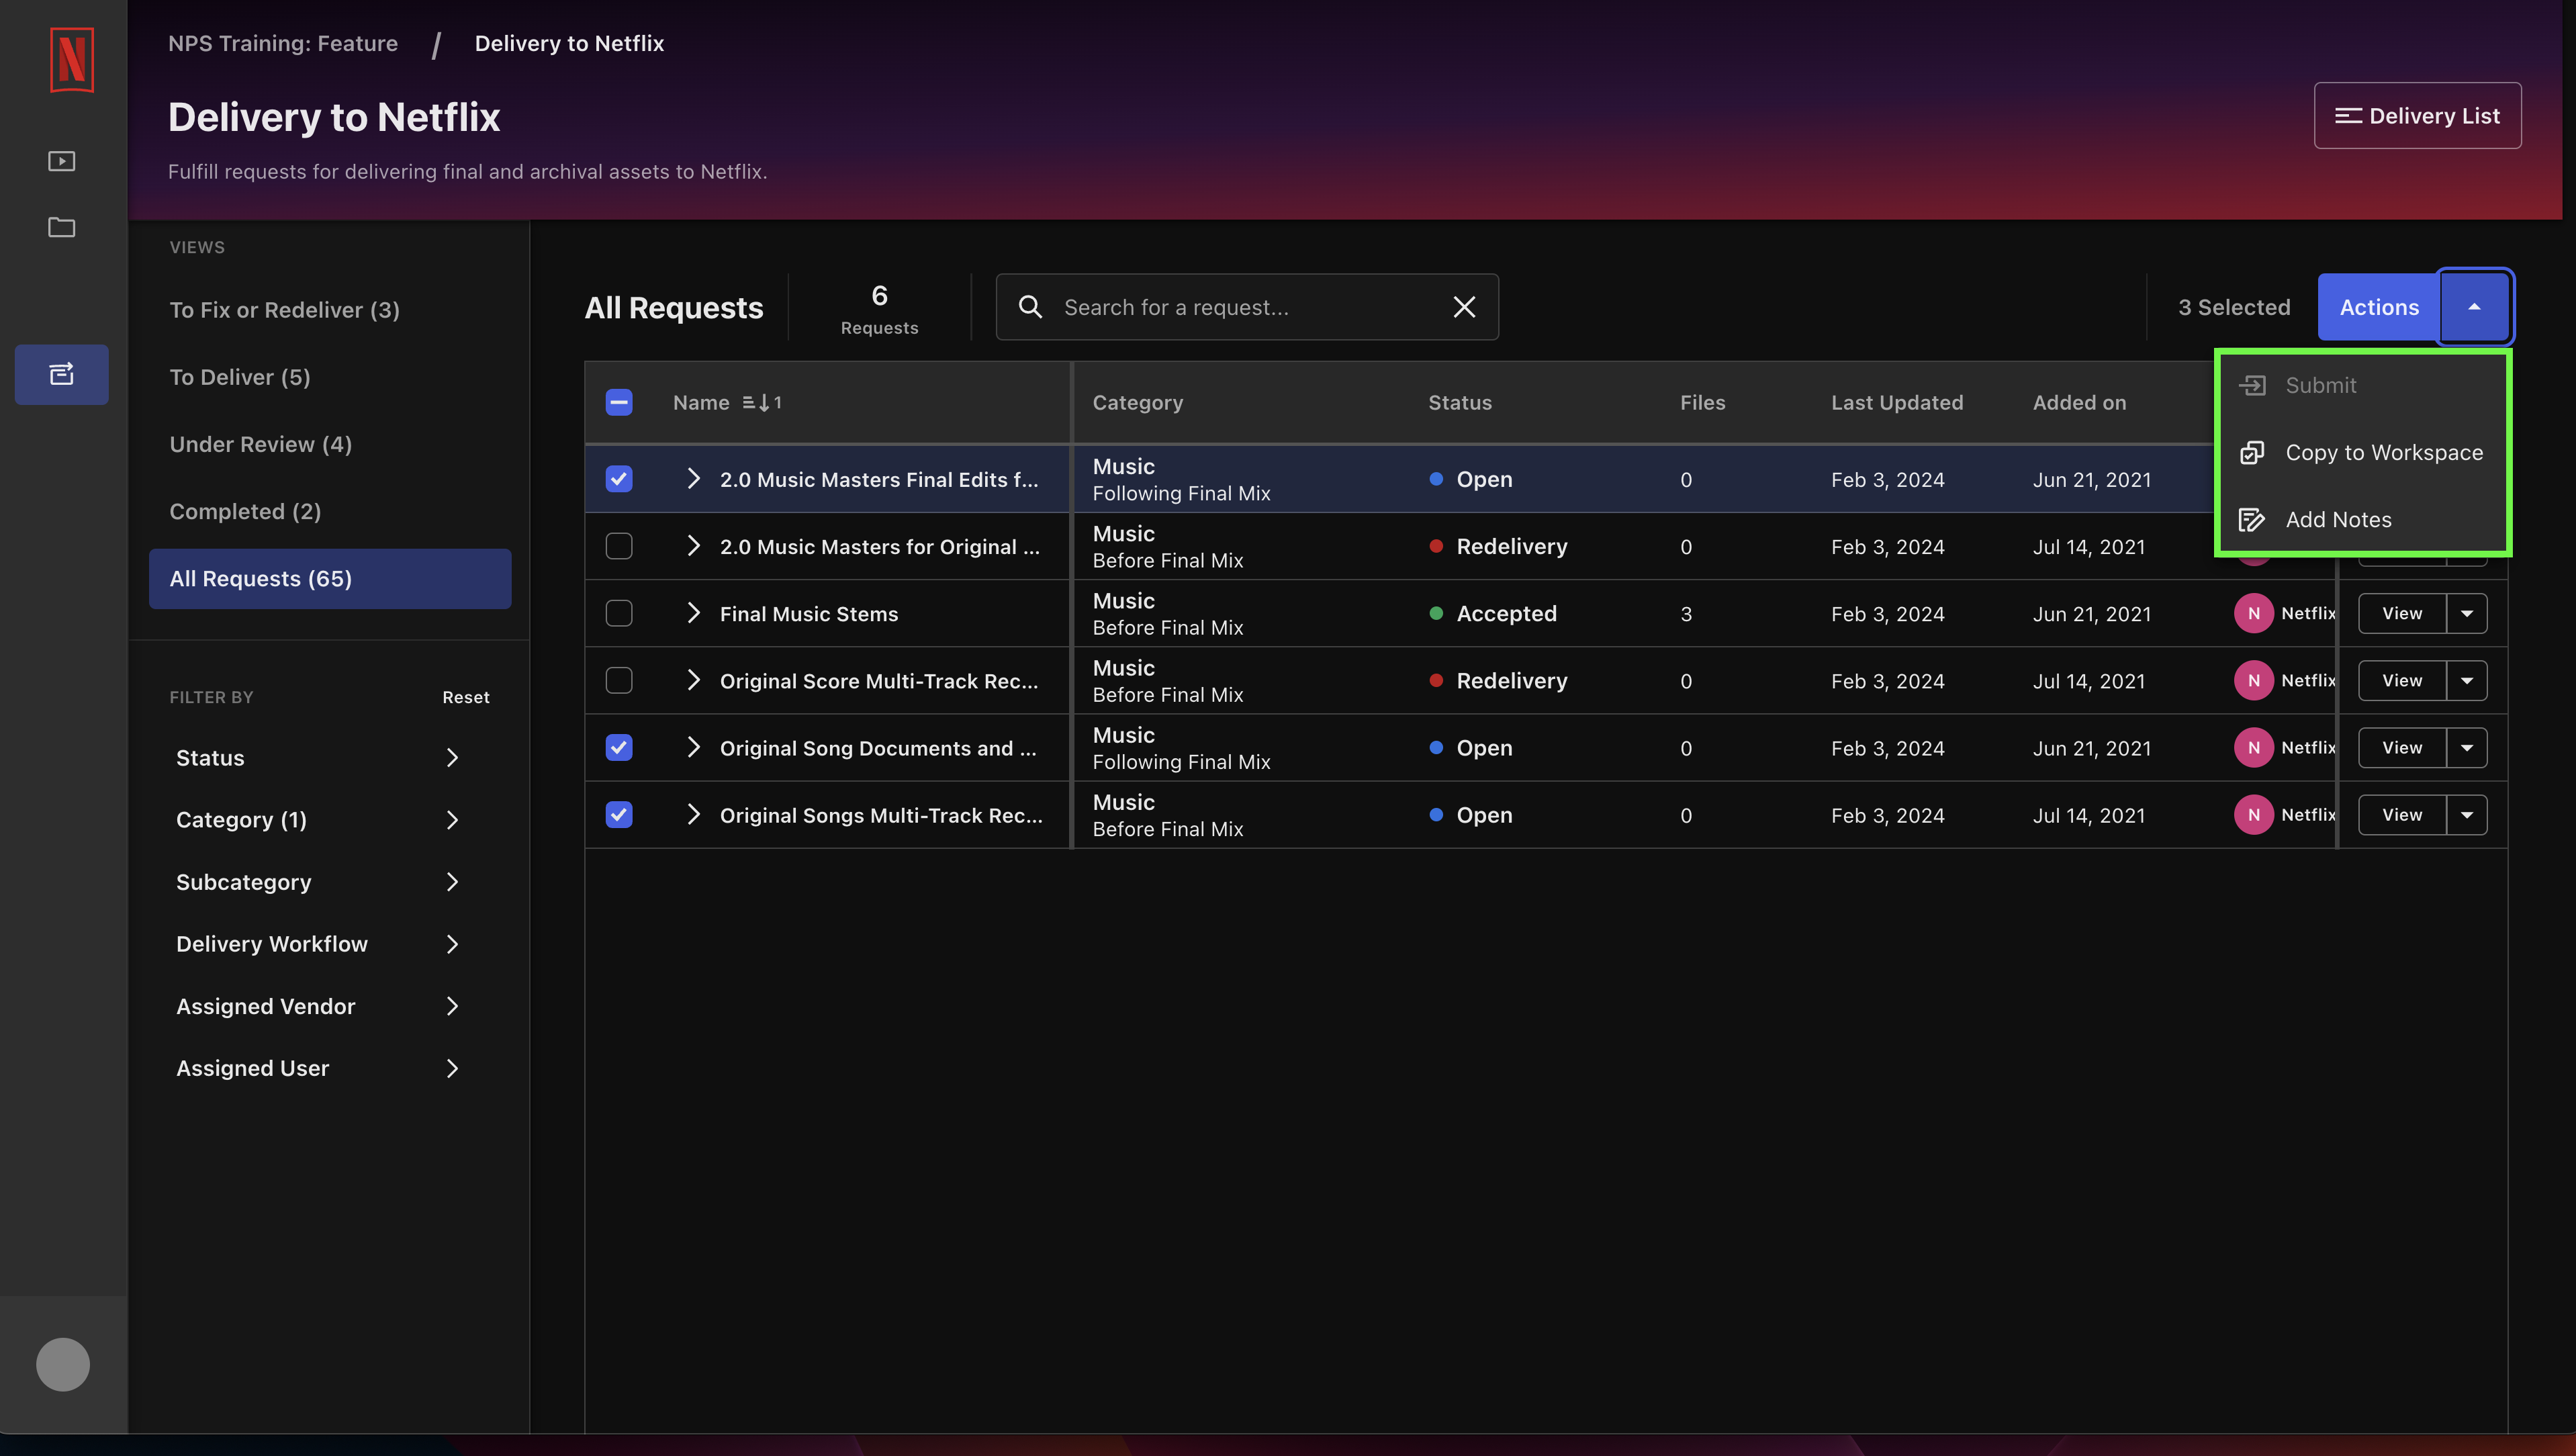Clear the search field with X
Viewport: 2576px width, 1456px height.
1464,307
